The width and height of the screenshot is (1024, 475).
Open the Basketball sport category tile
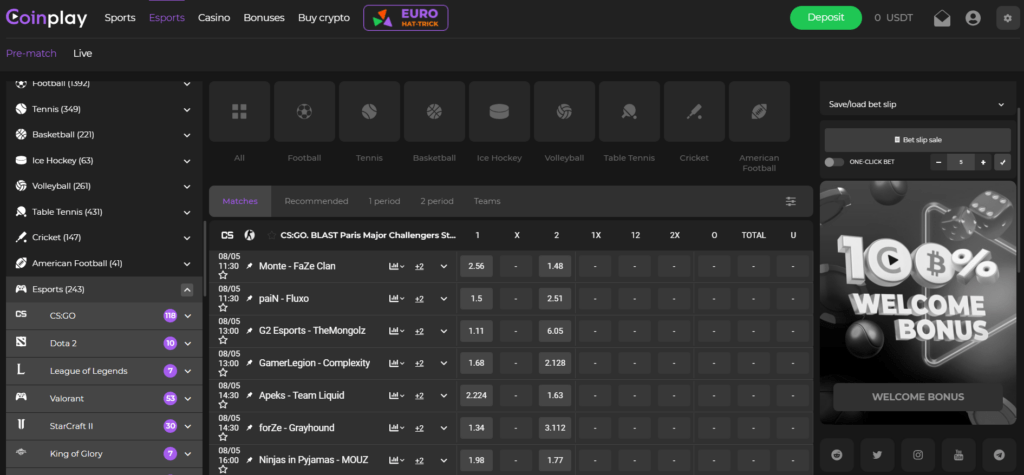tap(434, 112)
